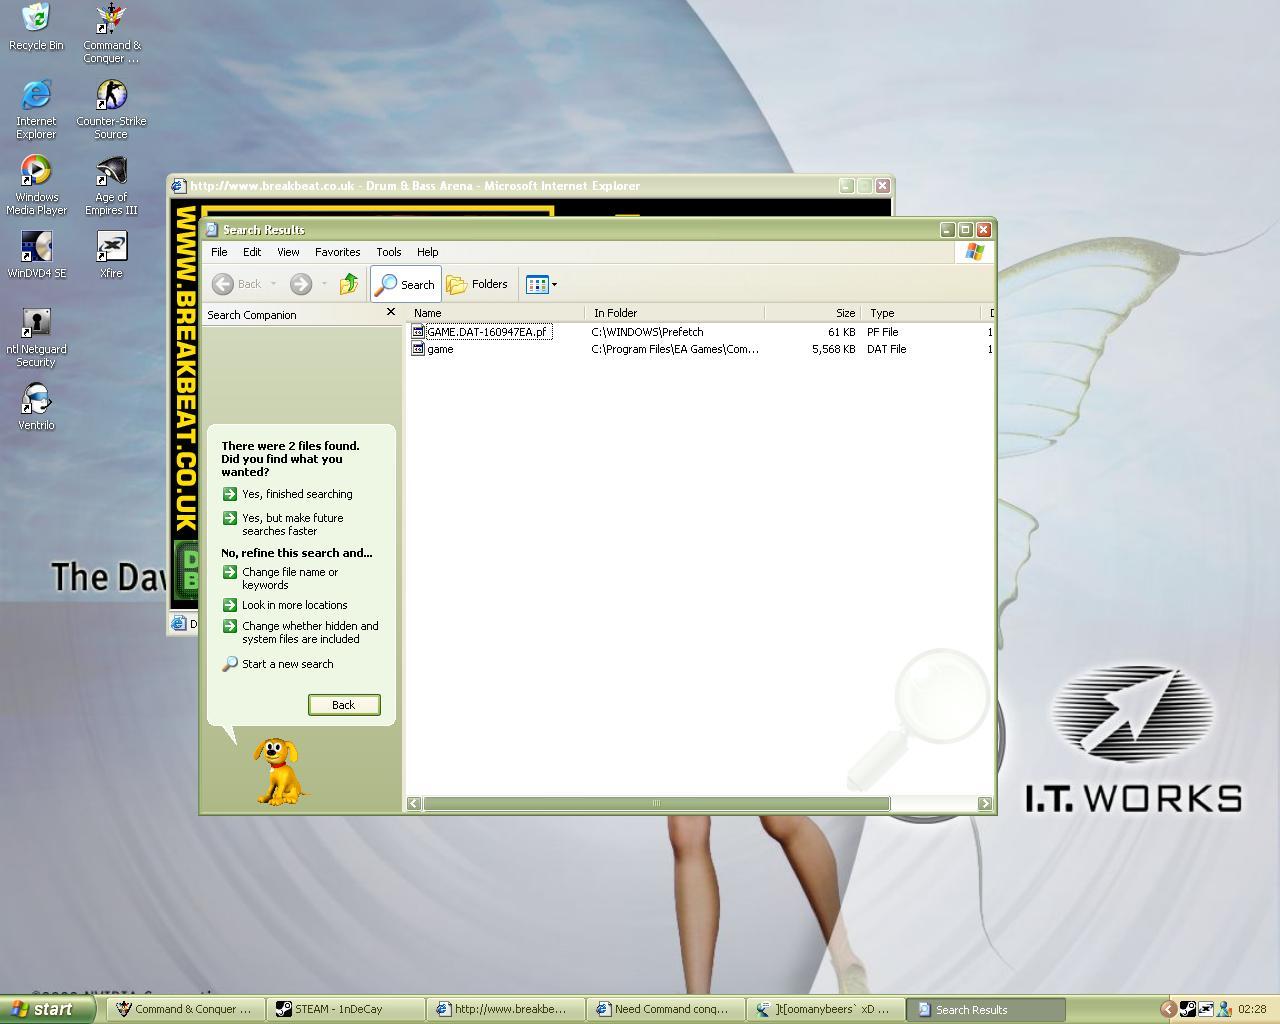Choose 'Yes, but make future searches faster'
1280x1024 pixels.
pos(283,524)
